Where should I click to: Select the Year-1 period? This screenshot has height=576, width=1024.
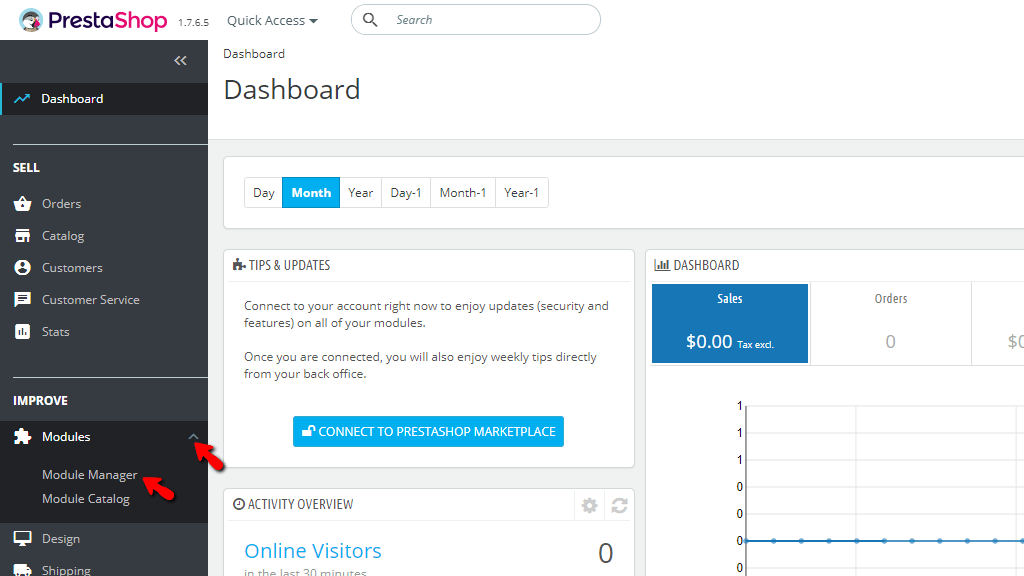522,193
